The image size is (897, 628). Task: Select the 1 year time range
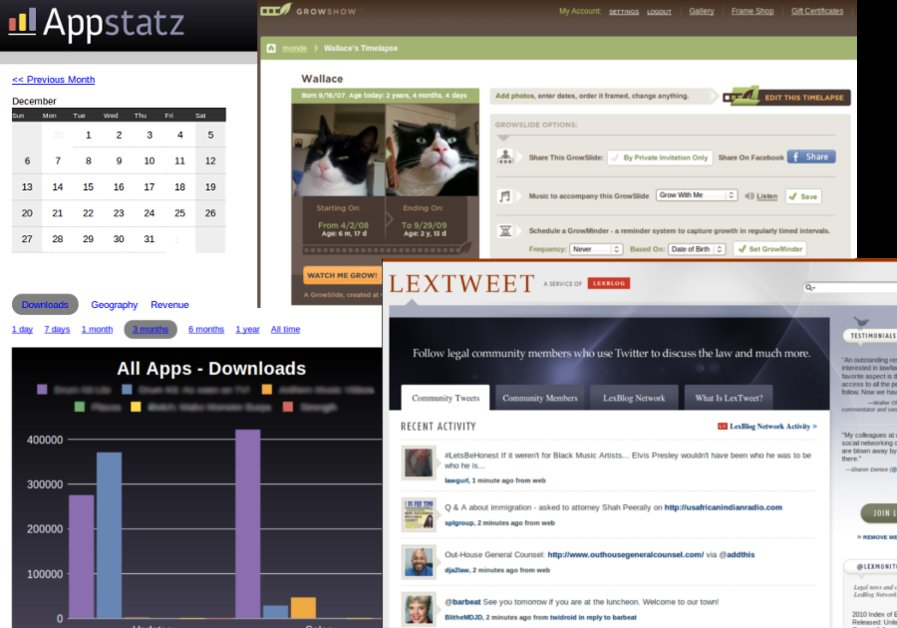point(247,329)
